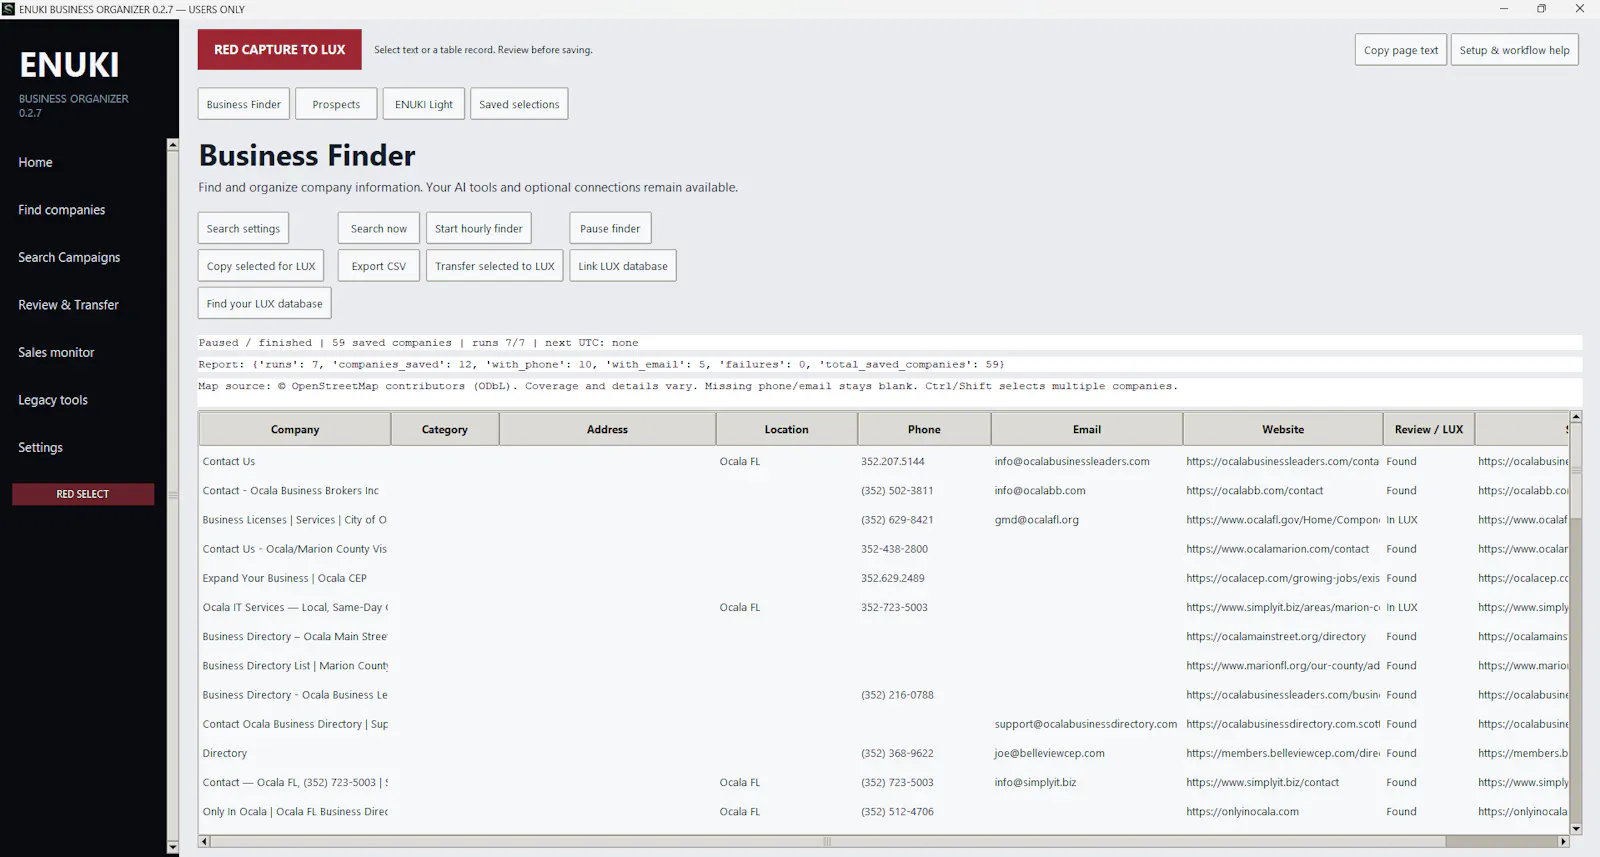The image size is (1600, 857).
Task: Open Find companies in the sidebar
Action: [x=62, y=210]
